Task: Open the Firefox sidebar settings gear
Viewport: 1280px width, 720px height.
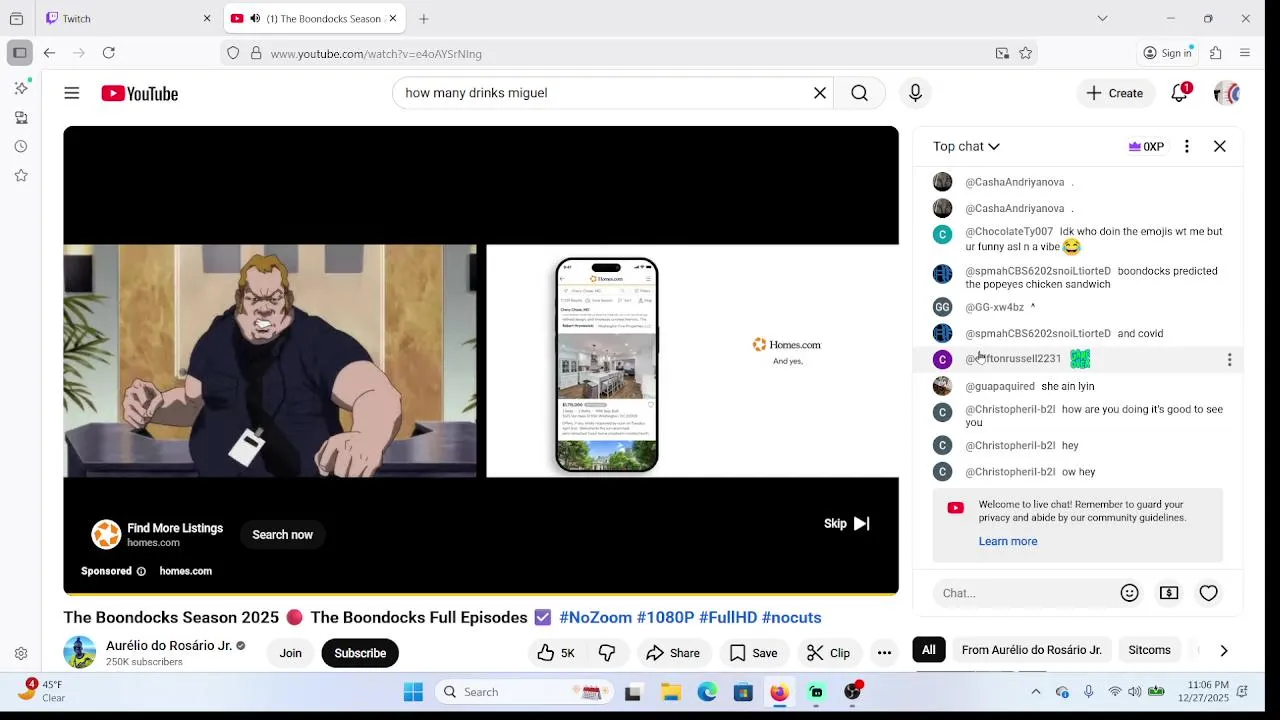Action: [x=21, y=654]
